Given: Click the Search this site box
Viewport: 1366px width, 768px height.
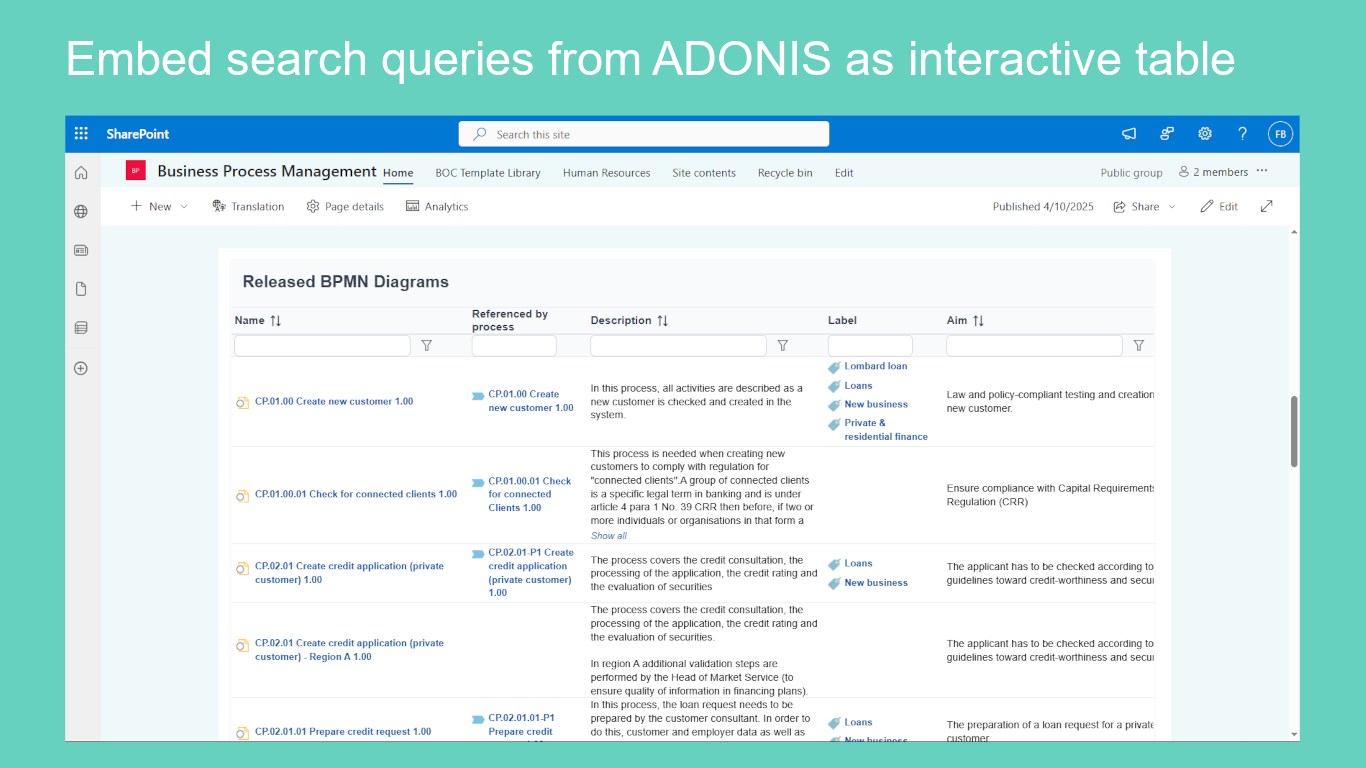Looking at the screenshot, I should click(x=644, y=134).
